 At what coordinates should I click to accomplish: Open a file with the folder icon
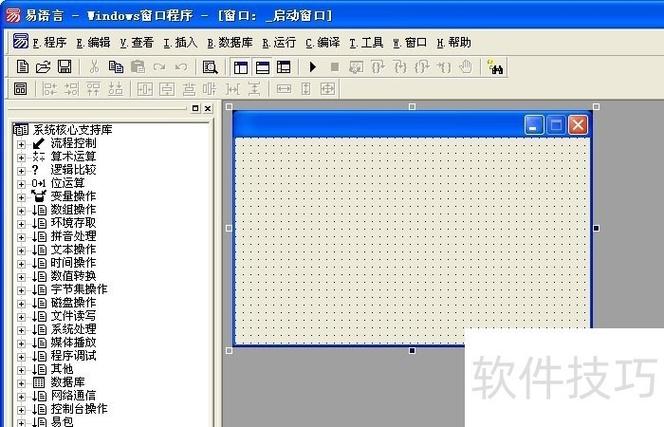pyautogui.click(x=43, y=67)
